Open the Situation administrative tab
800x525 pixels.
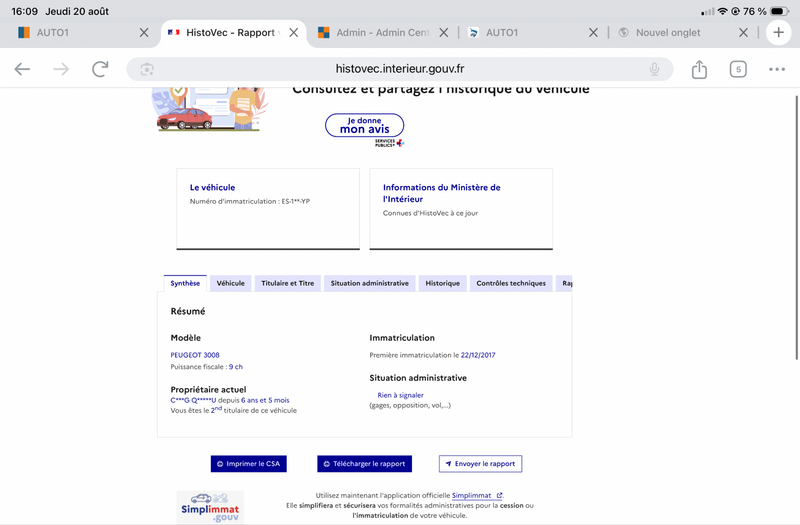pos(369,283)
